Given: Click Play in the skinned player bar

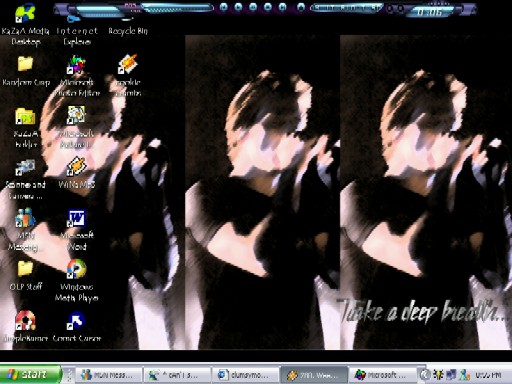Looking at the screenshot, I should pos(238,7).
